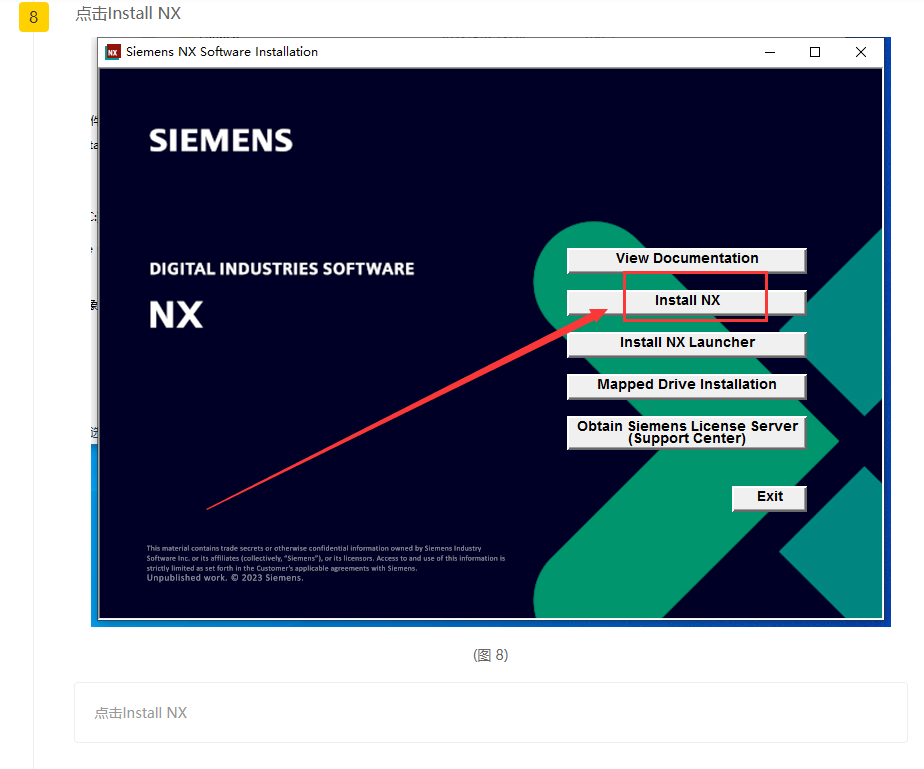The width and height of the screenshot is (924, 769).
Task: Launch Install NX Launcher option
Action: pyautogui.click(x=687, y=344)
